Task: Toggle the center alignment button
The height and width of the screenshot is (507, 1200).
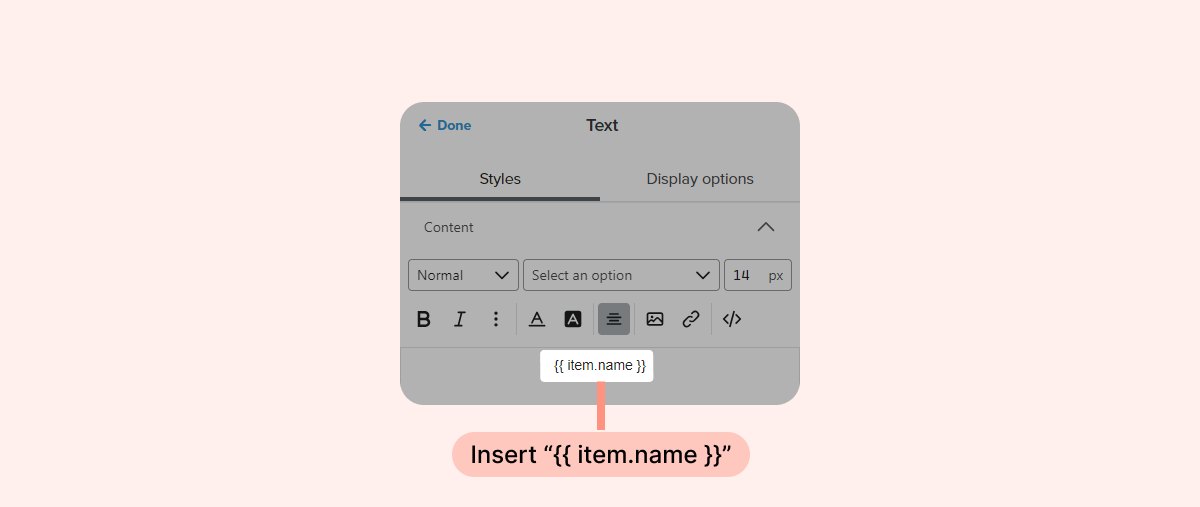Action: tap(614, 319)
